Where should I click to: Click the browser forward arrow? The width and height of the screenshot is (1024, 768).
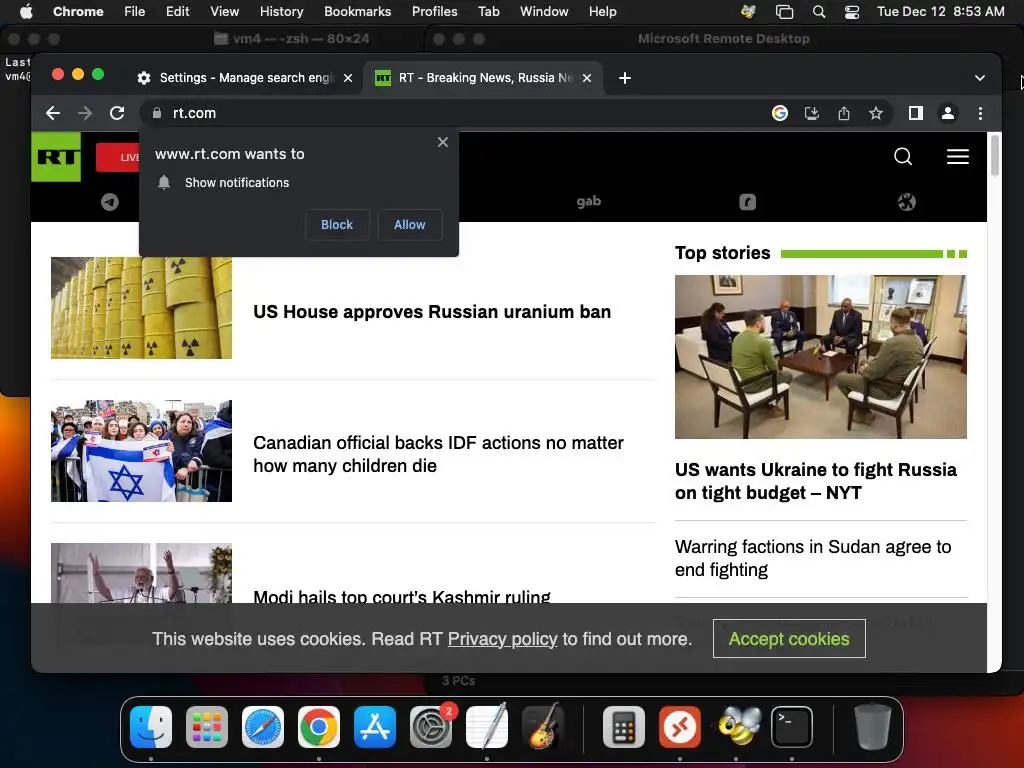85,113
